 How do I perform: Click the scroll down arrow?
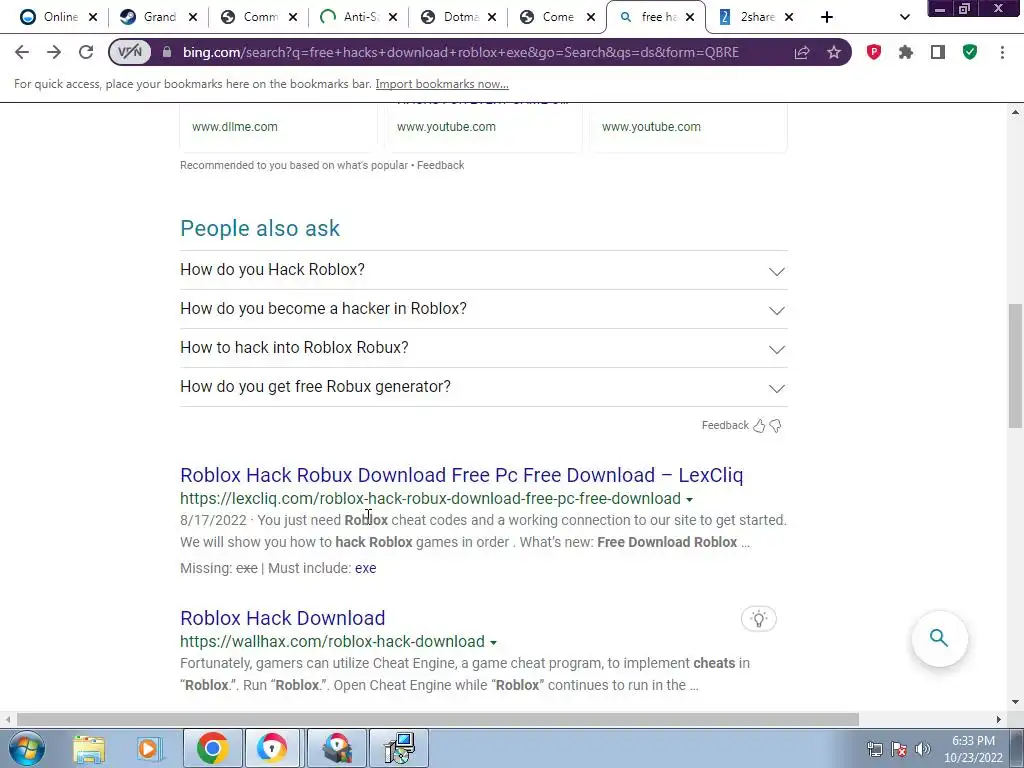(1015, 703)
